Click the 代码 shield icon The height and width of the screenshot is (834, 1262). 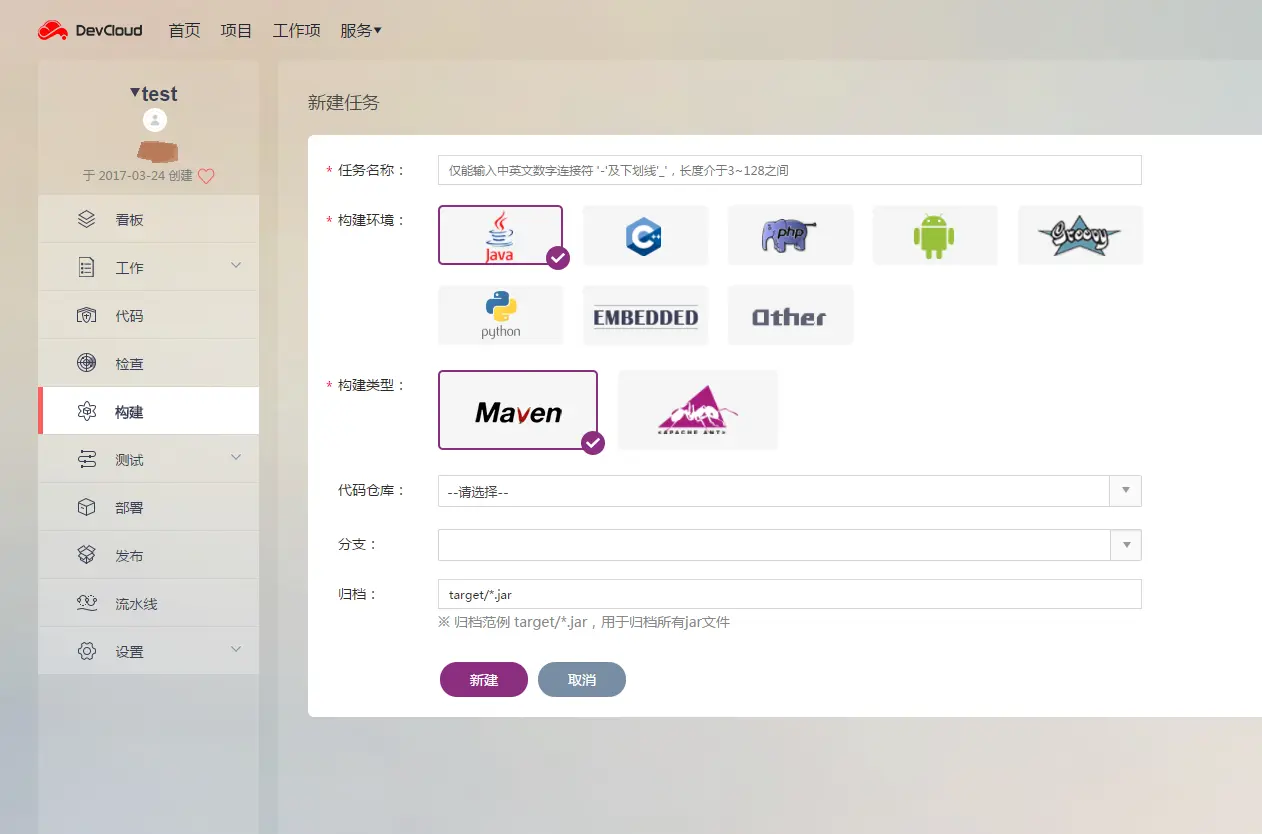(87, 315)
